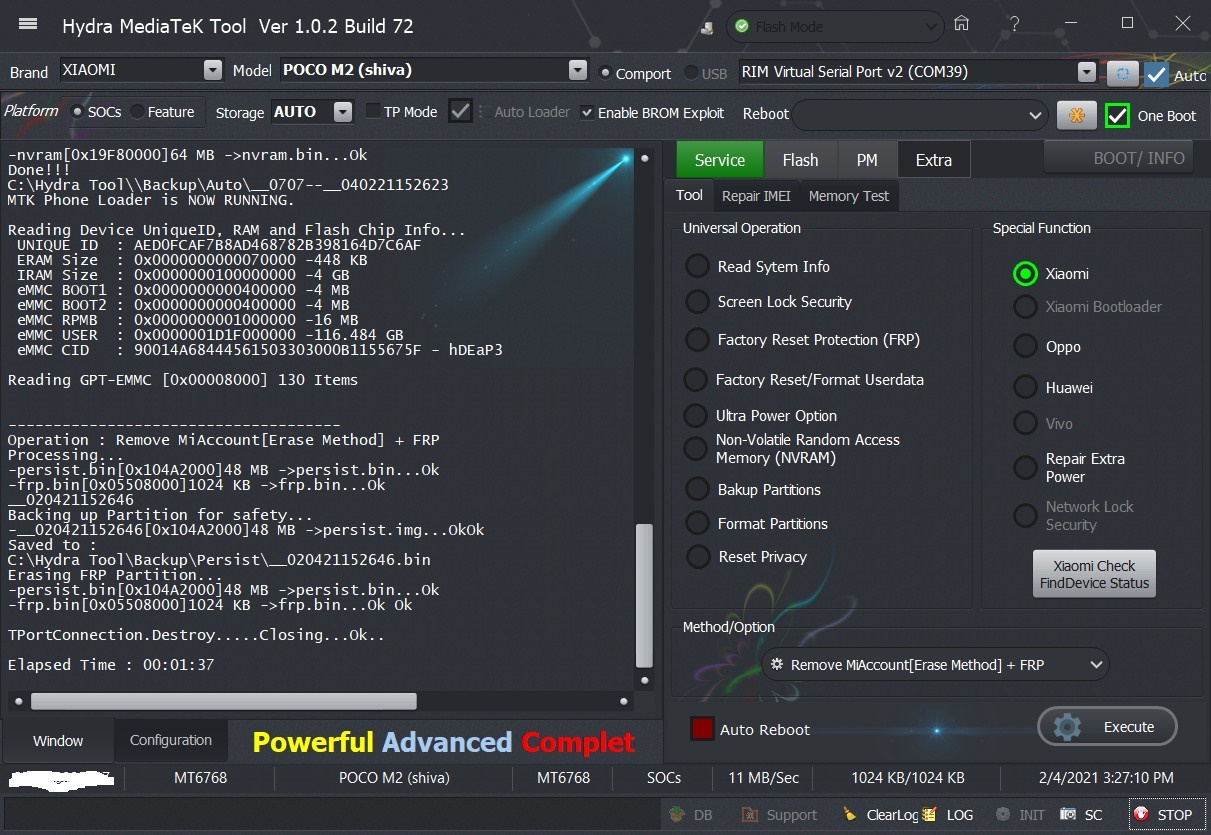The image size is (1211, 835).
Task: Click the log horizontal scrollbar thumb
Action: [223, 702]
